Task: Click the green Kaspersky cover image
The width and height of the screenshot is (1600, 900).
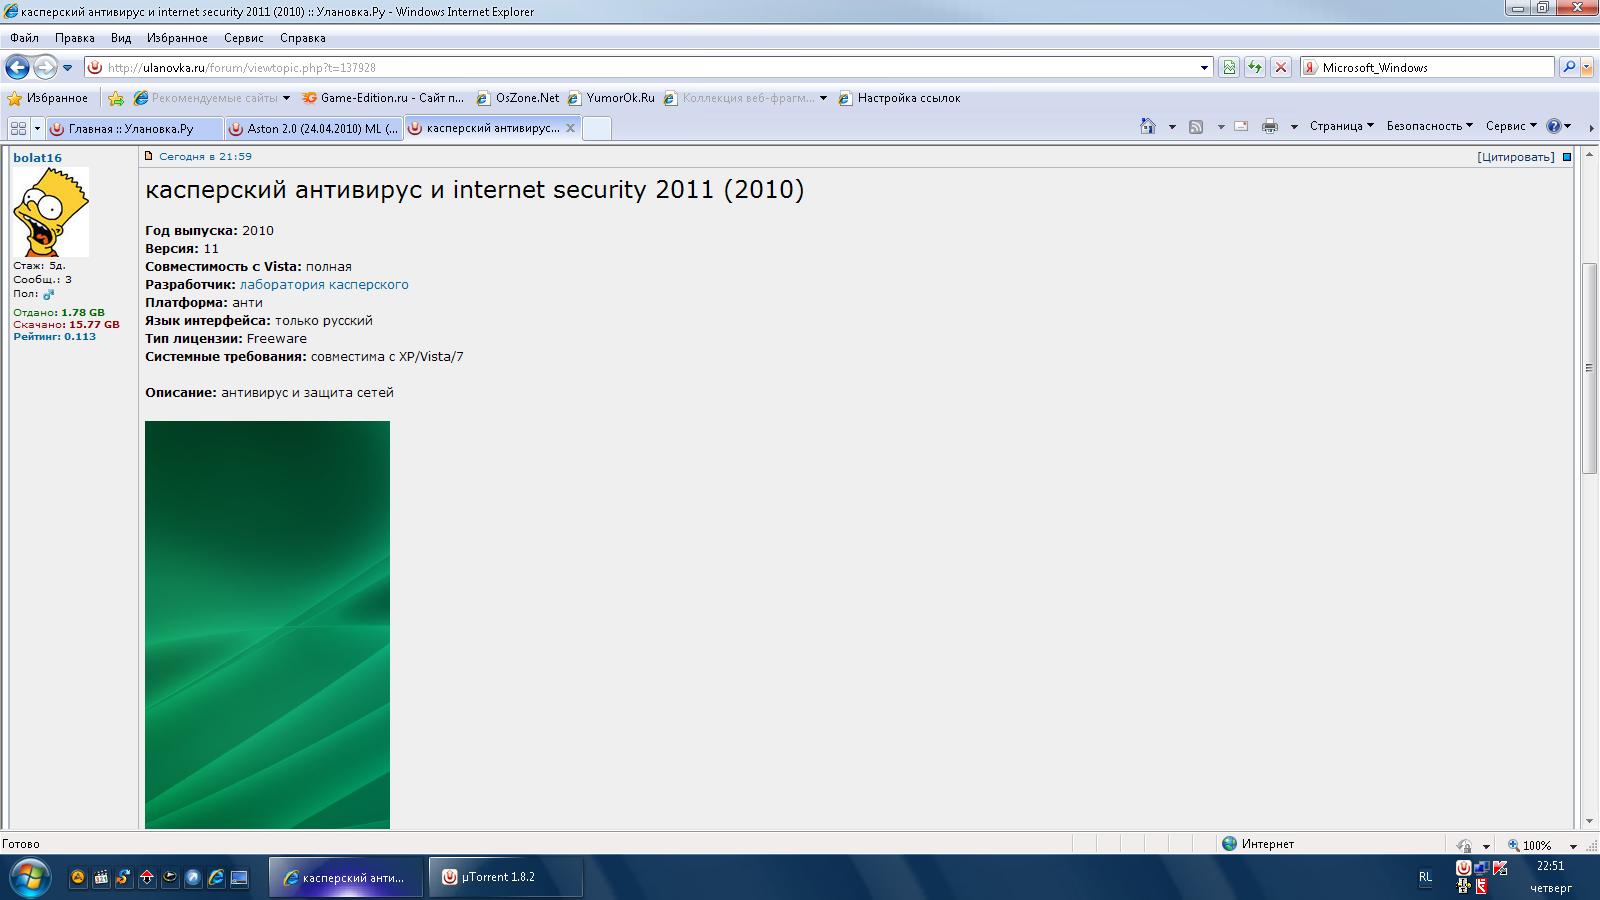Action: tap(267, 625)
